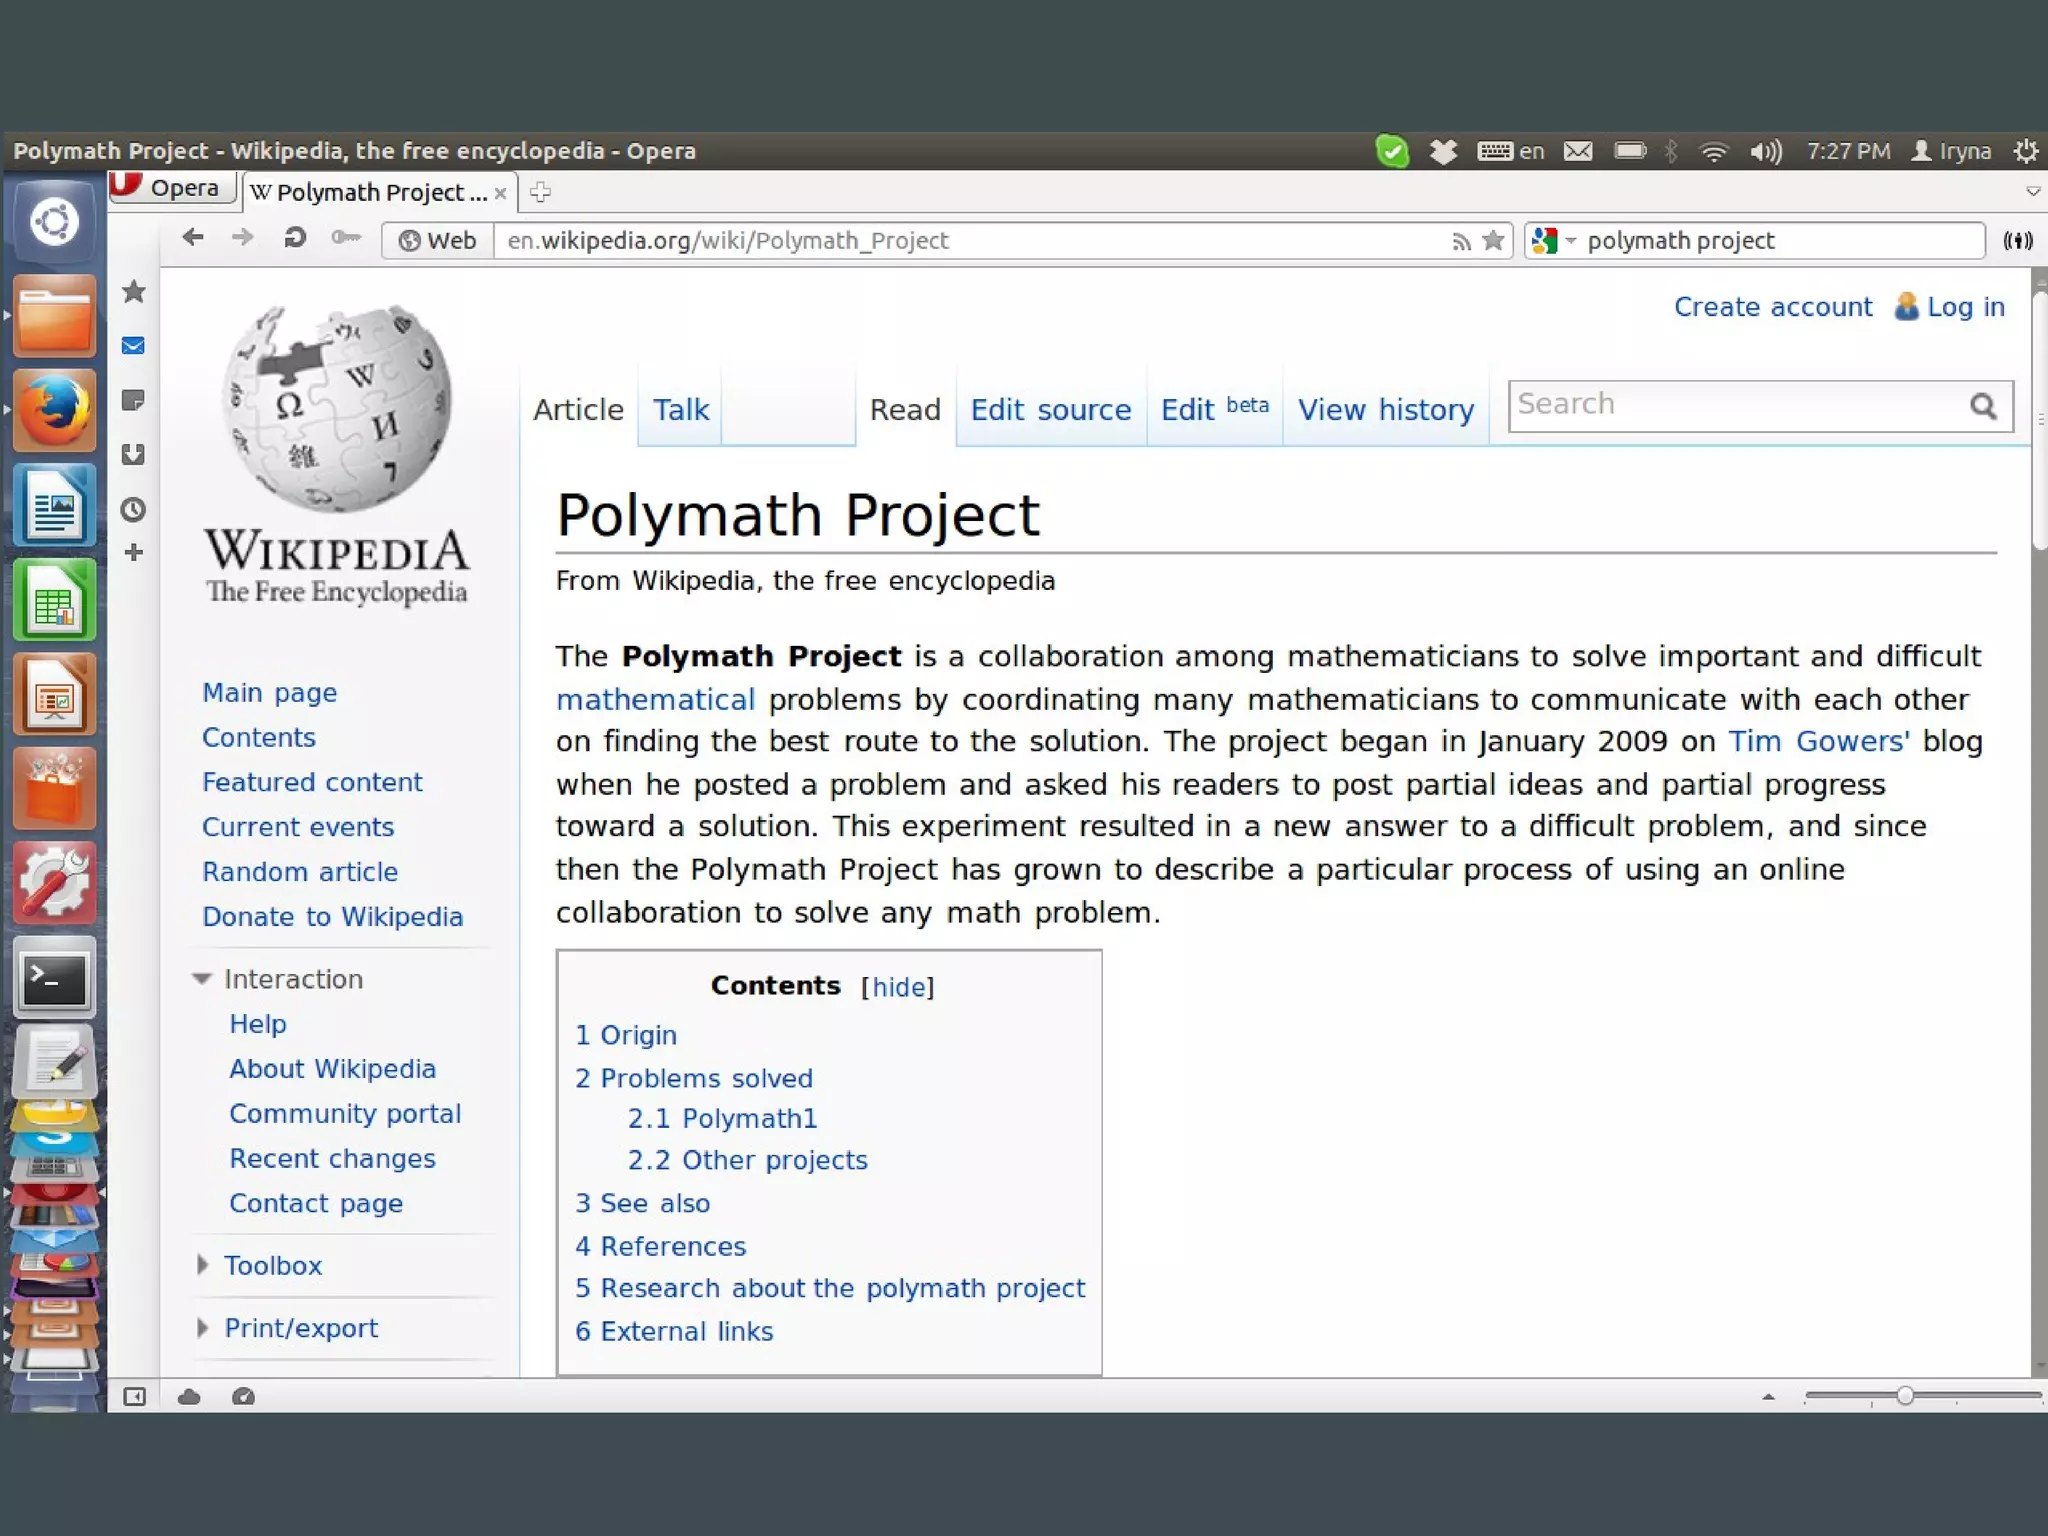2048x1536 pixels.
Task: Adjust the zoom slider in status bar
Action: point(1905,1396)
